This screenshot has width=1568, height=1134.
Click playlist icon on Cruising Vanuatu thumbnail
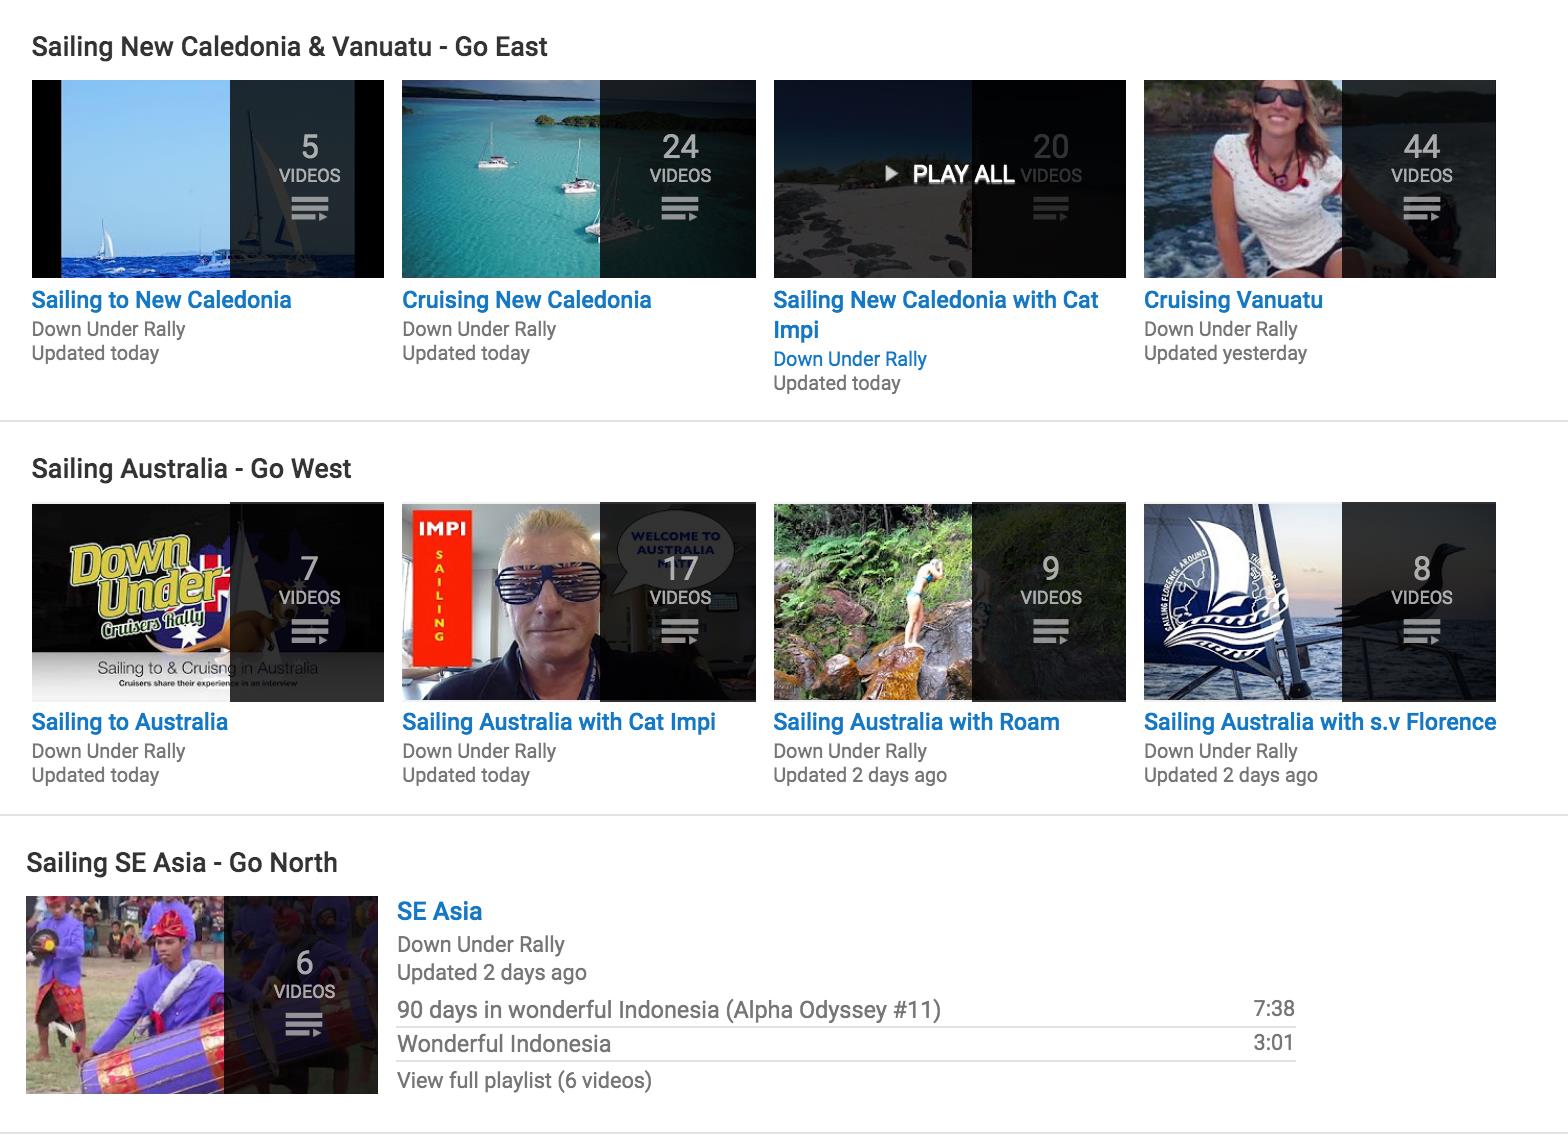point(1421,209)
